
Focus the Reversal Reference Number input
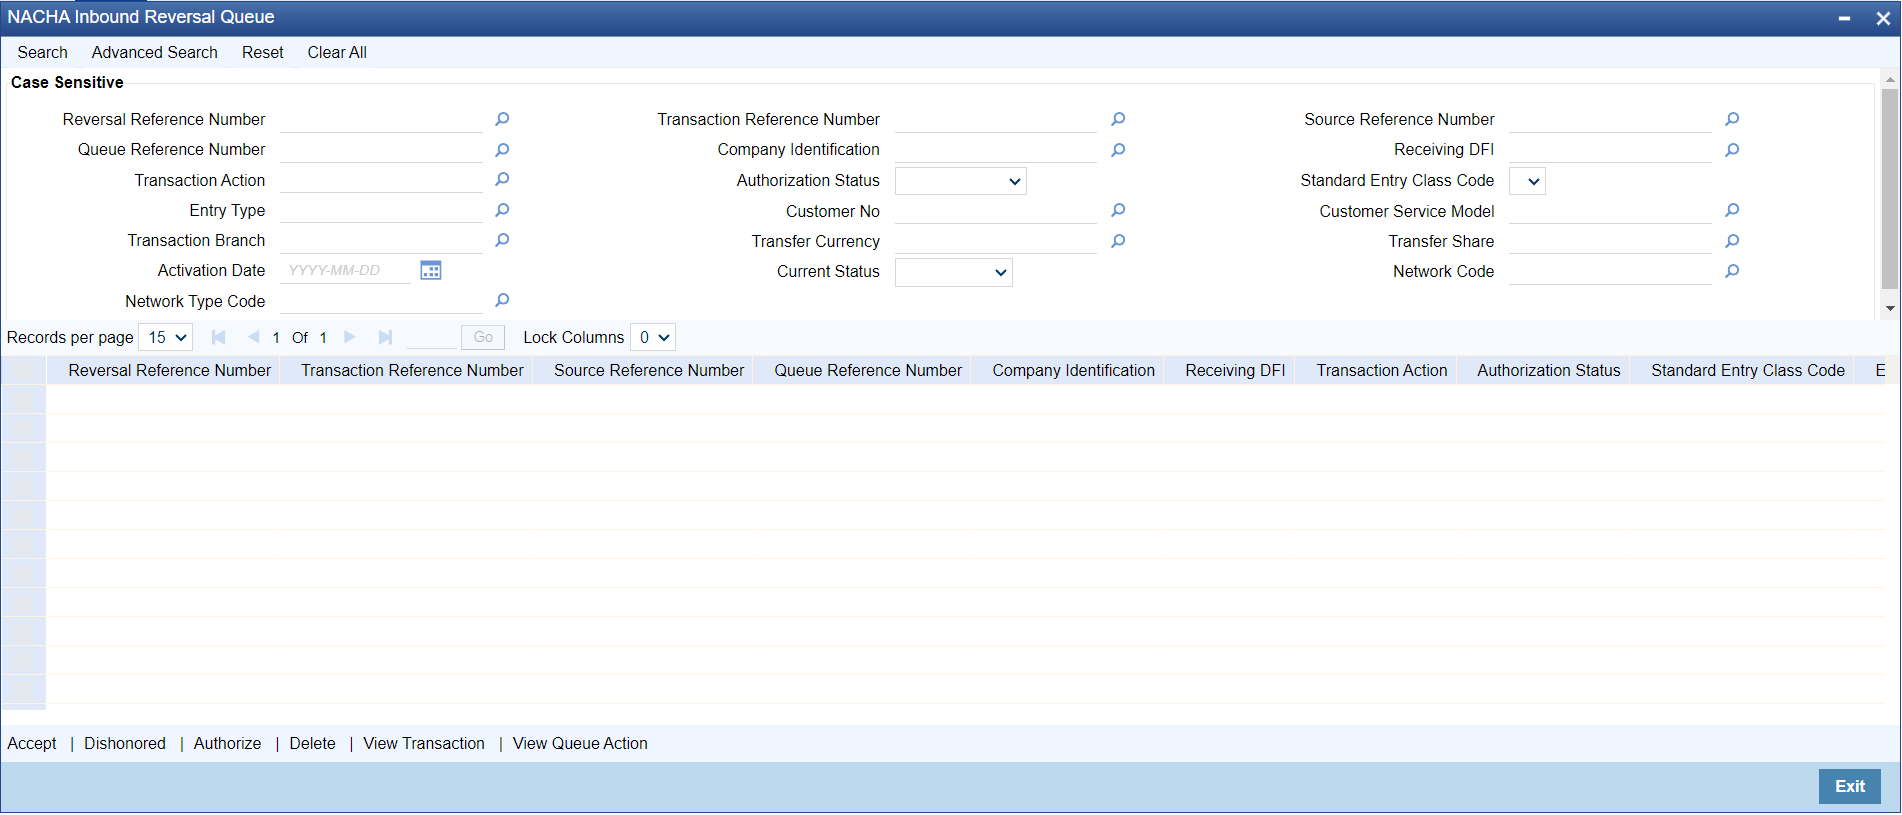381,120
